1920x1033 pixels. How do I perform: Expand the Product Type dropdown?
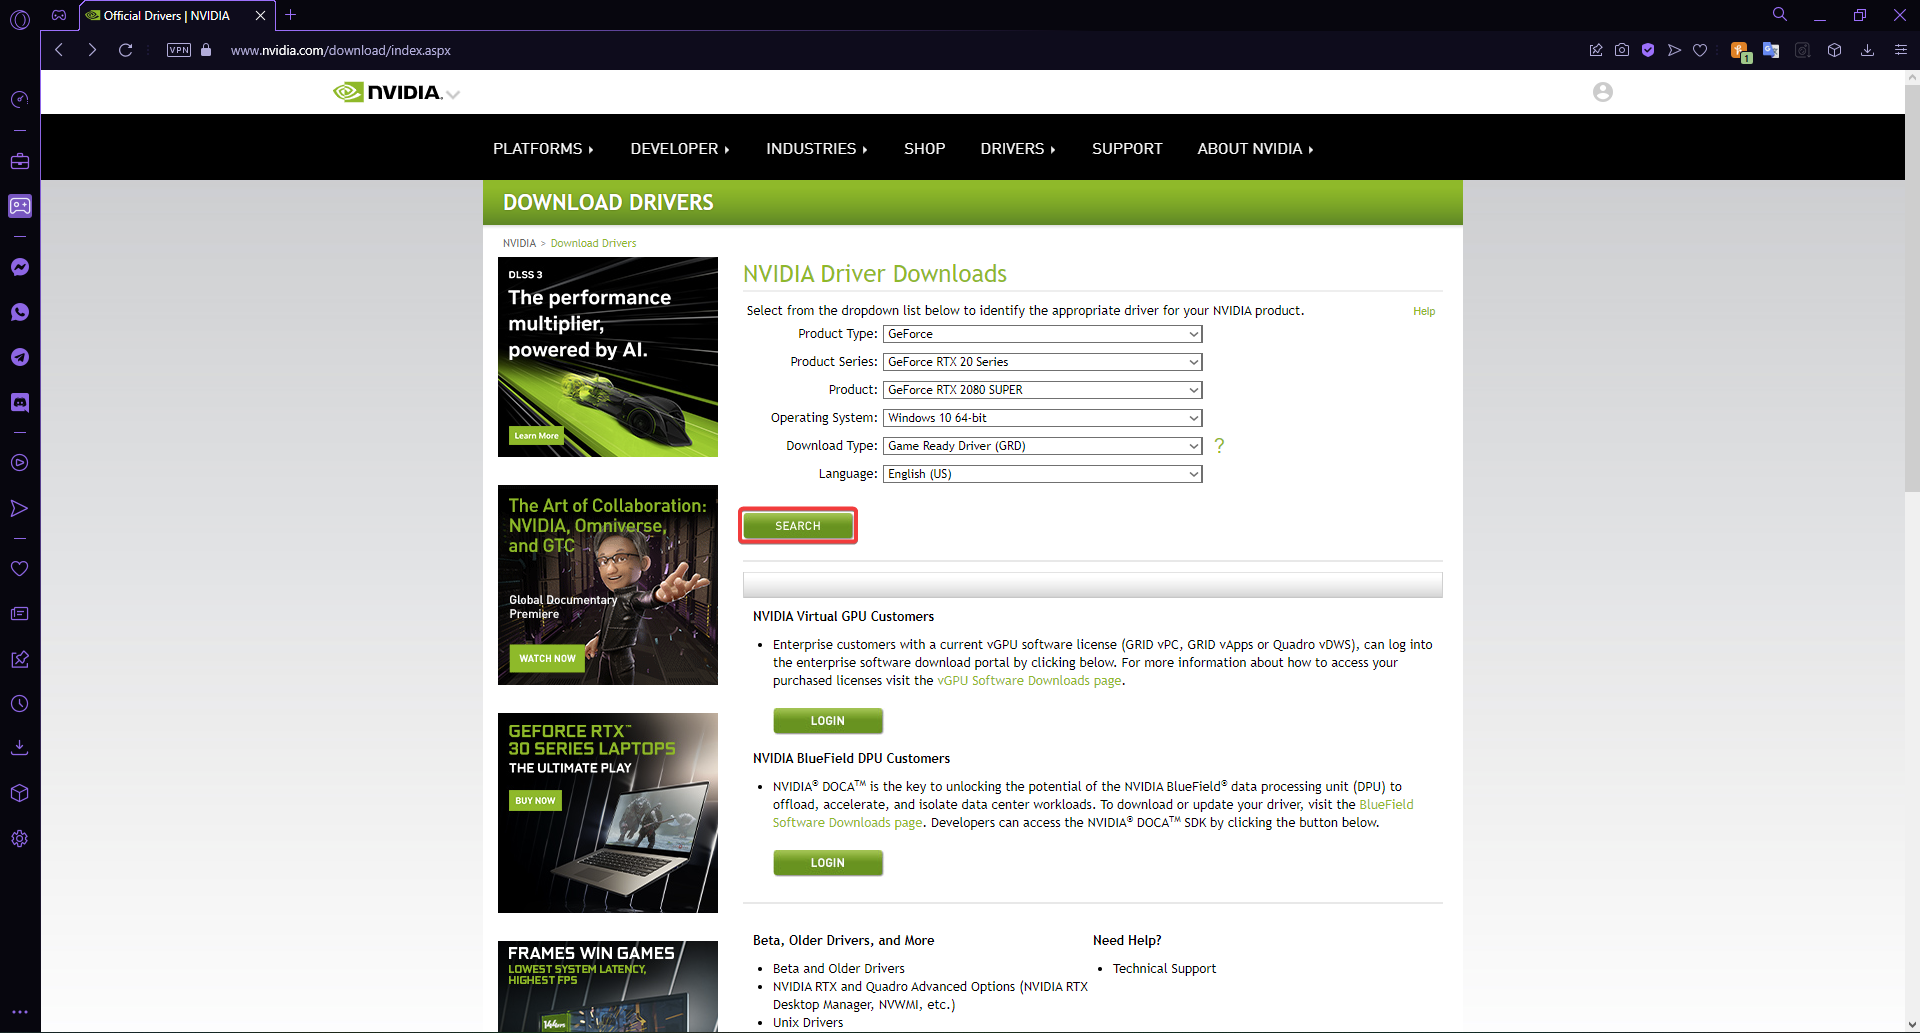(x=1043, y=334)
